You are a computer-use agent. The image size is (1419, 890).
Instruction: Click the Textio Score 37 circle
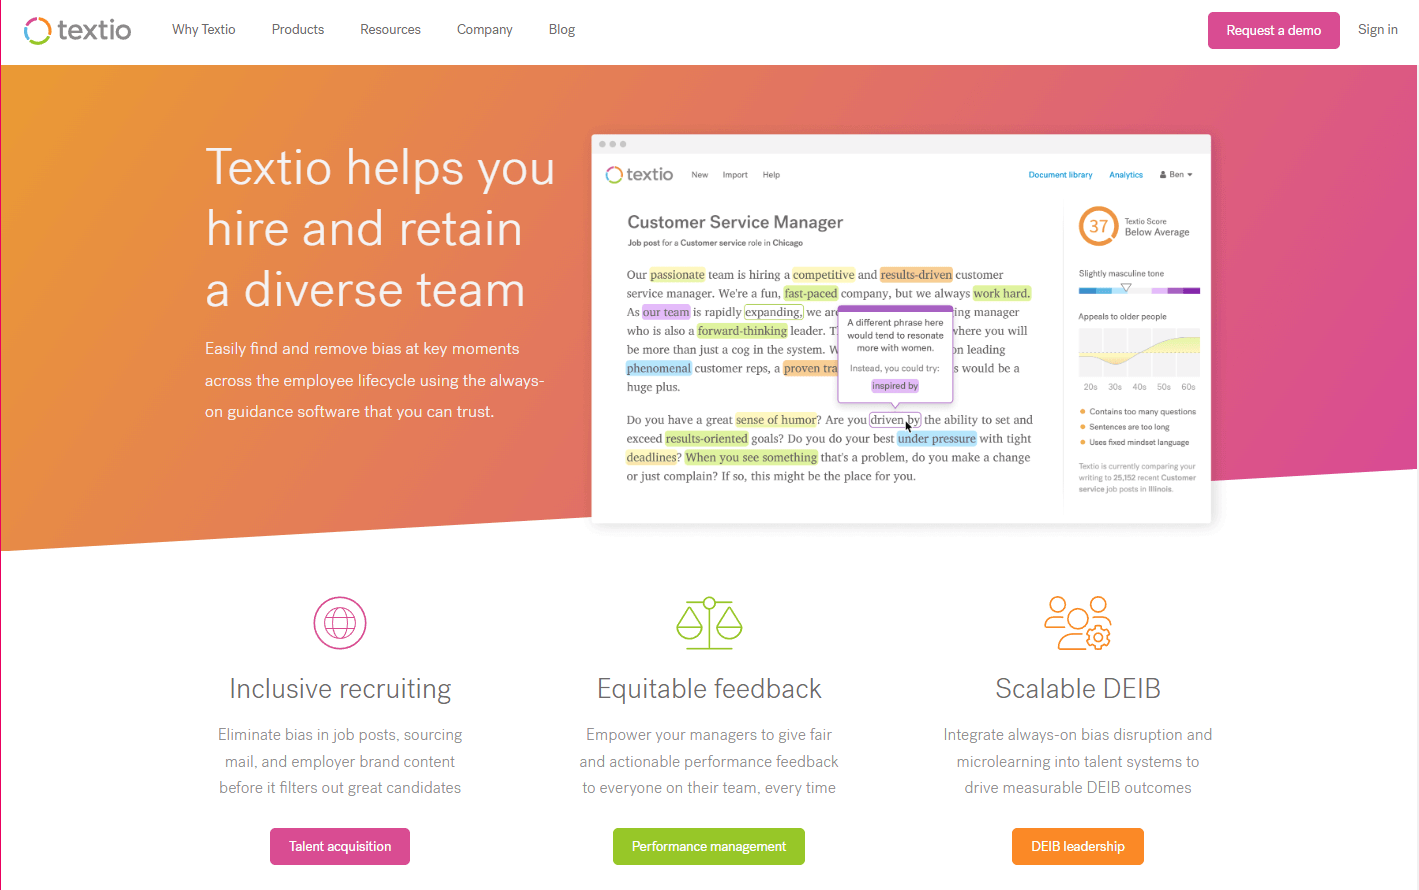coord(1098,226)
